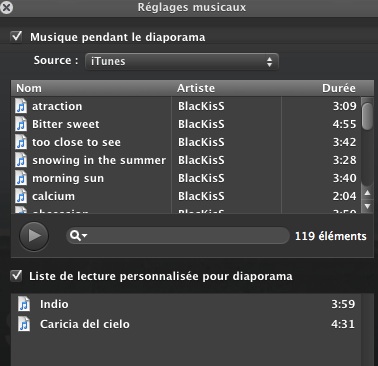Click music icon beside Indio
The image size is (378, 366).
point(24,304)
